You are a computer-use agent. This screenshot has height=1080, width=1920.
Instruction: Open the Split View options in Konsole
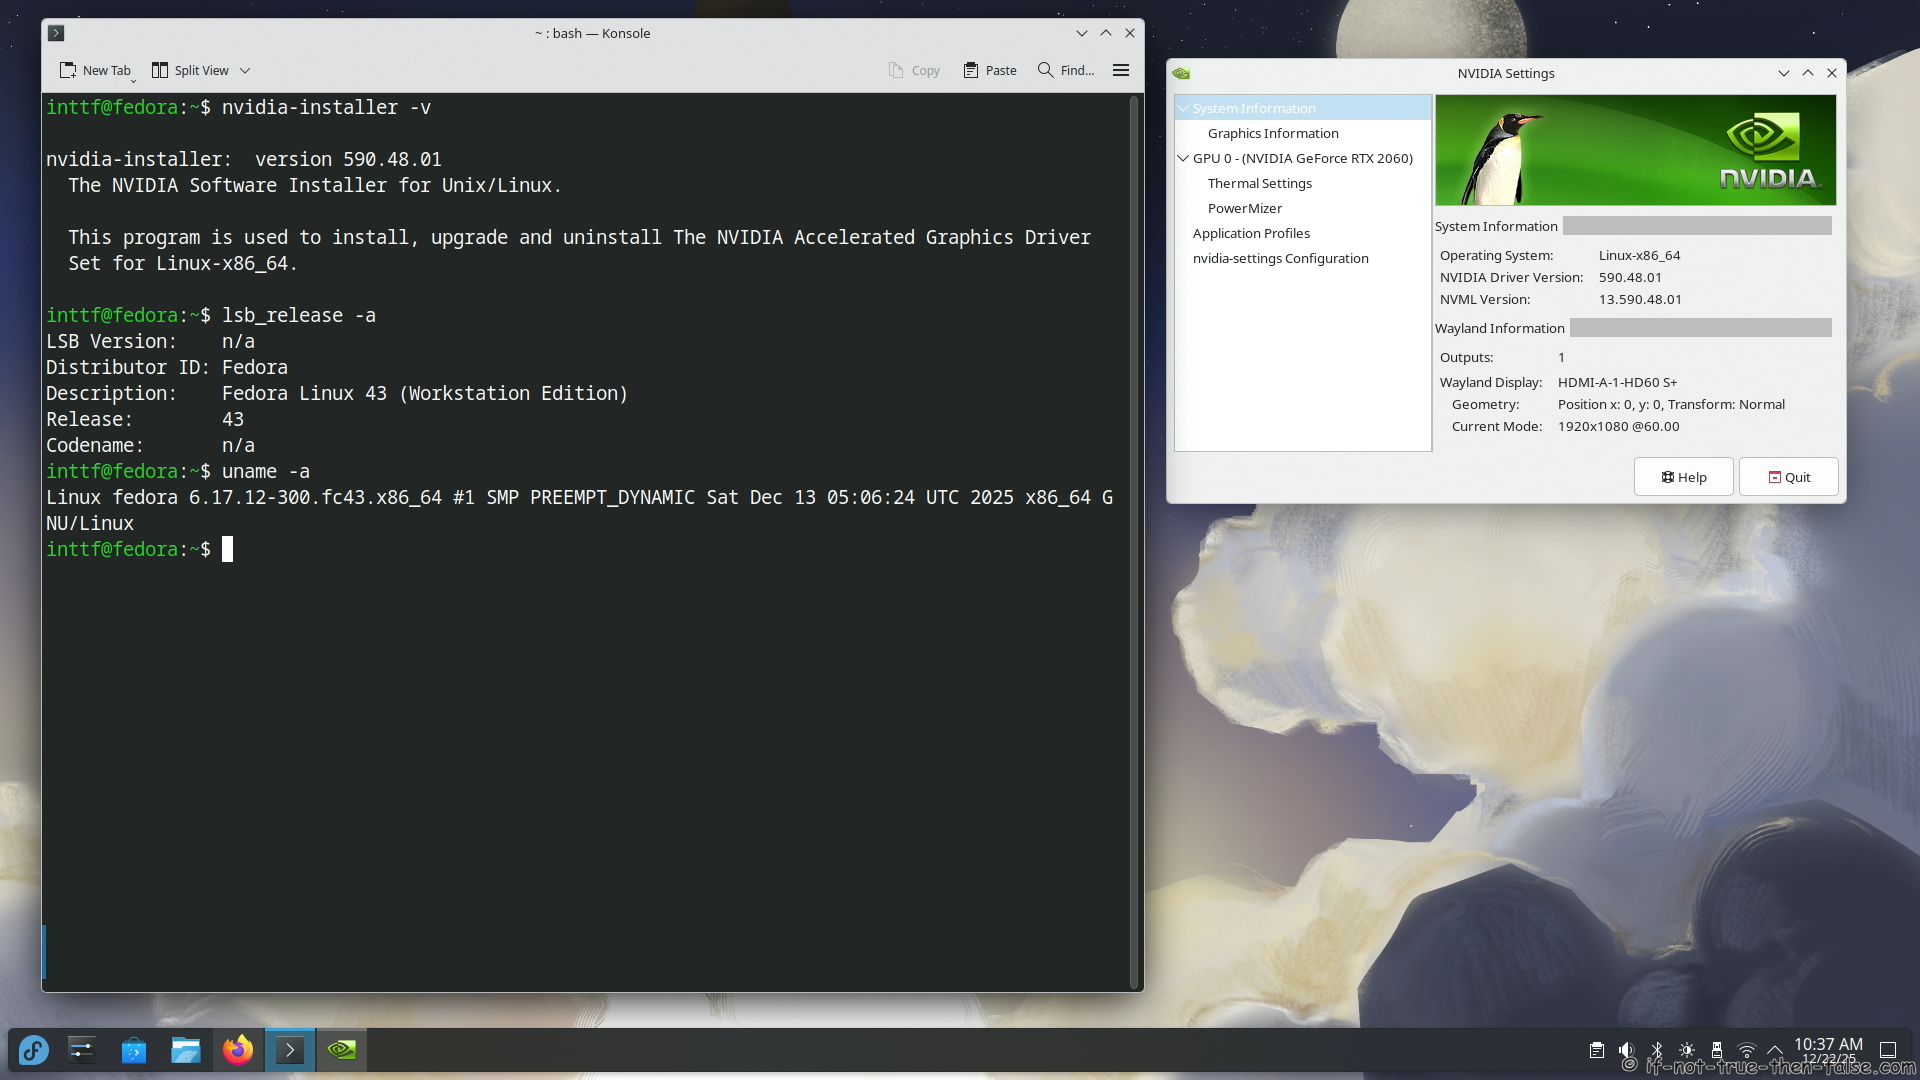(200, 70)
